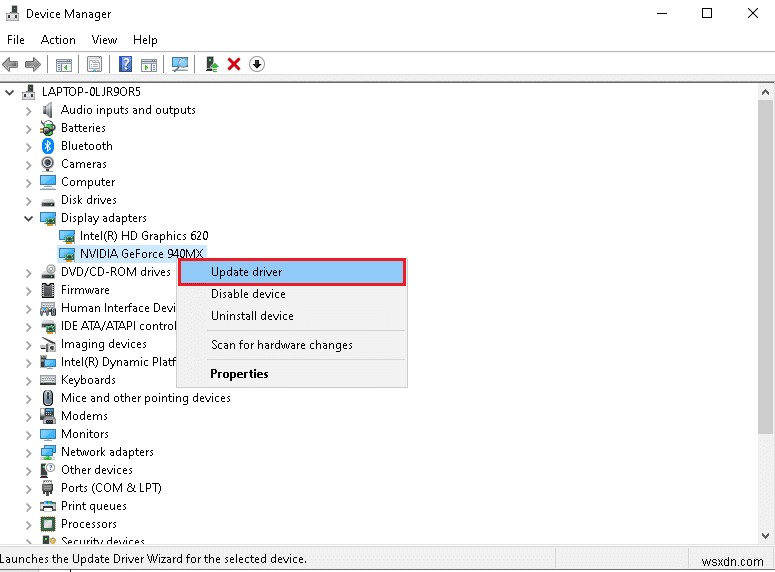Select Uninstall device in context menu
Screen dimensions: 775x572
[x=252, y=316]
